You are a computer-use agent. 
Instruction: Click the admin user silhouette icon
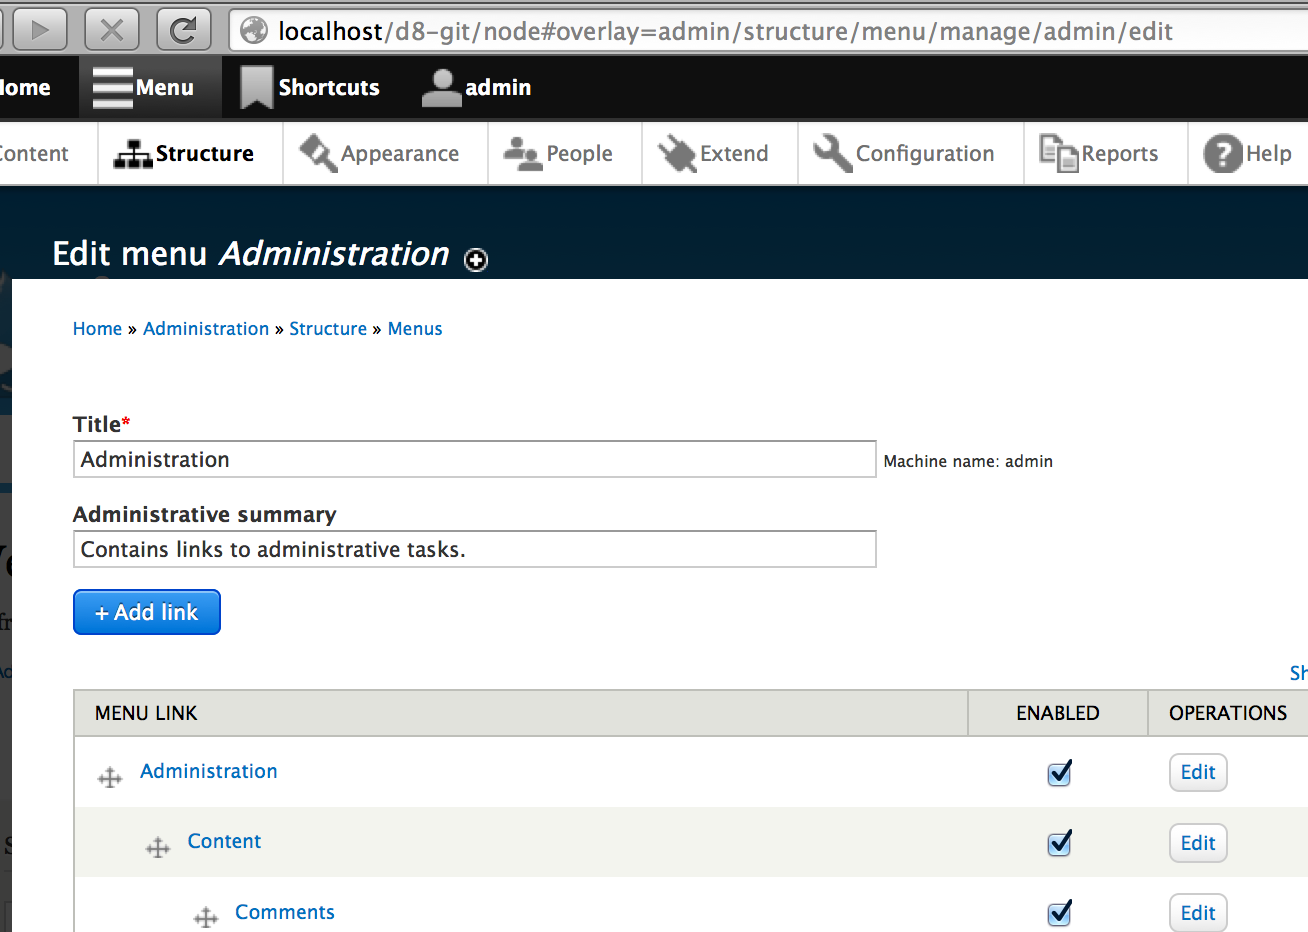point(441,87)
